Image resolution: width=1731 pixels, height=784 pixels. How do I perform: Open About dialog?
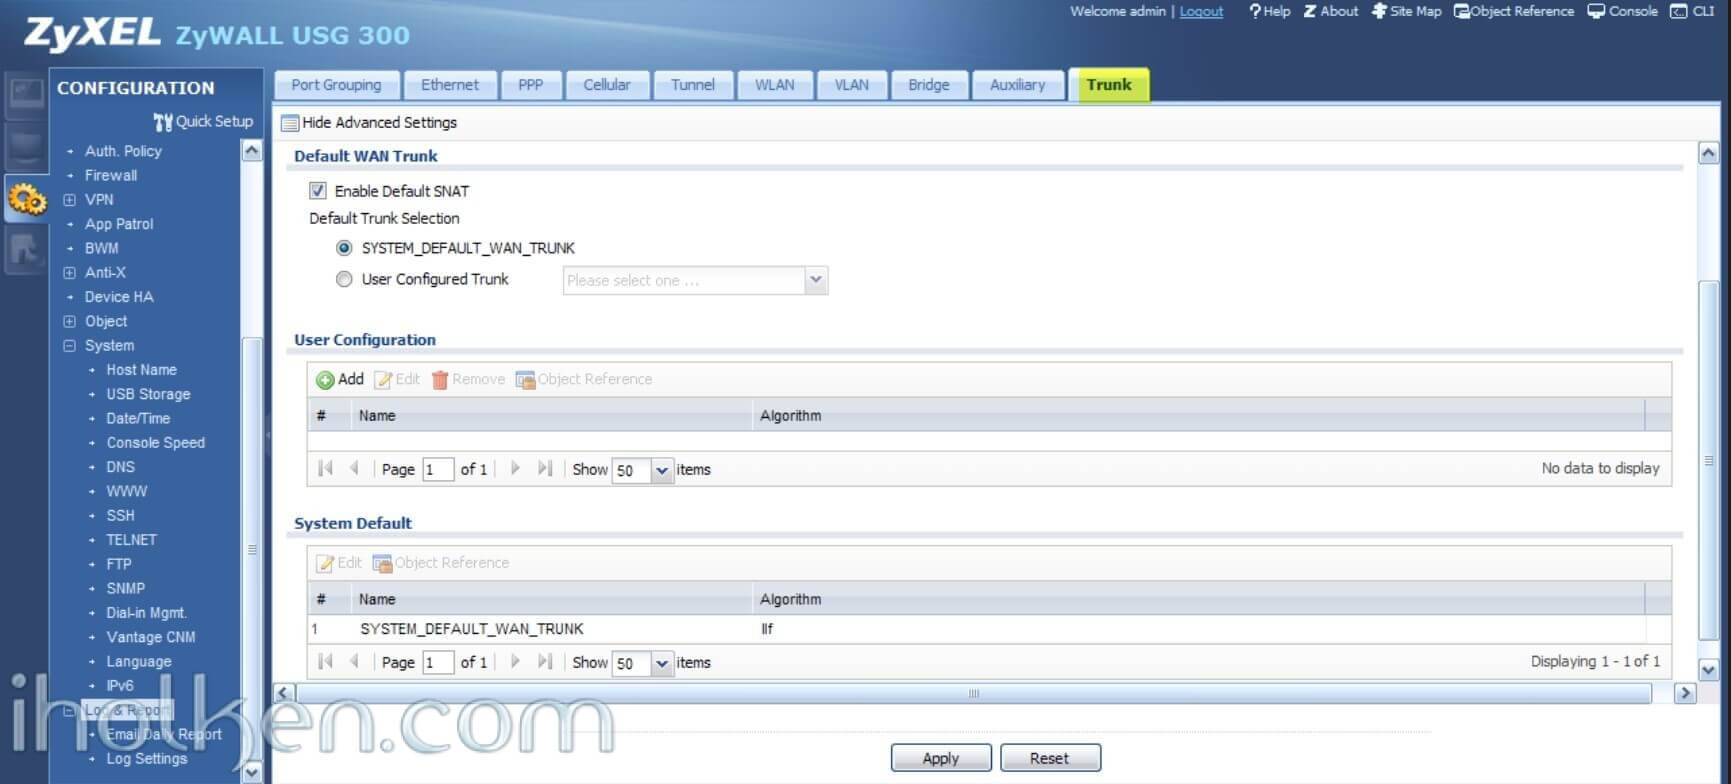click(1331, 11)
